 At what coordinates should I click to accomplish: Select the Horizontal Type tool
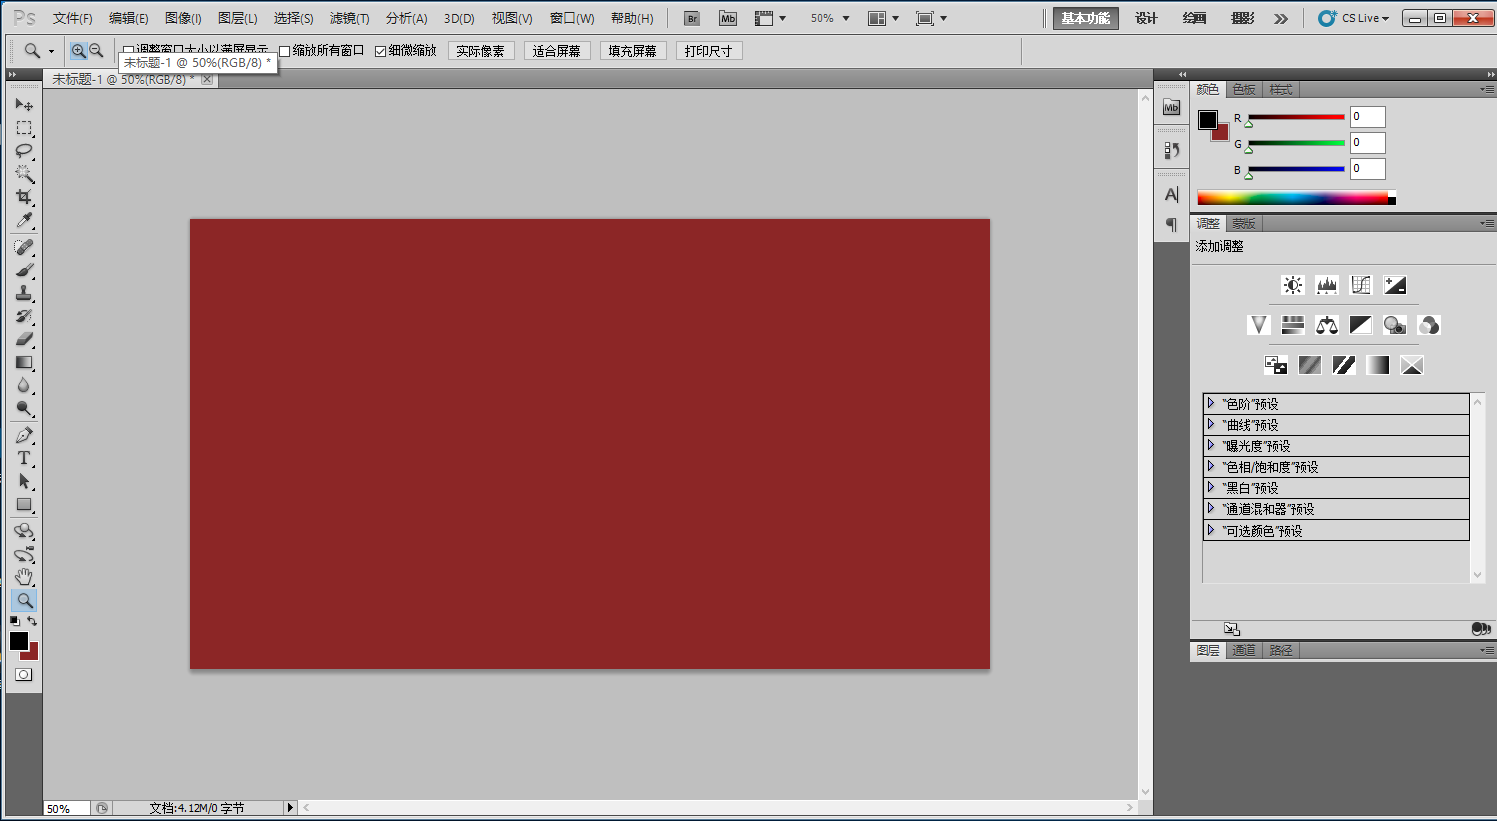24,458
